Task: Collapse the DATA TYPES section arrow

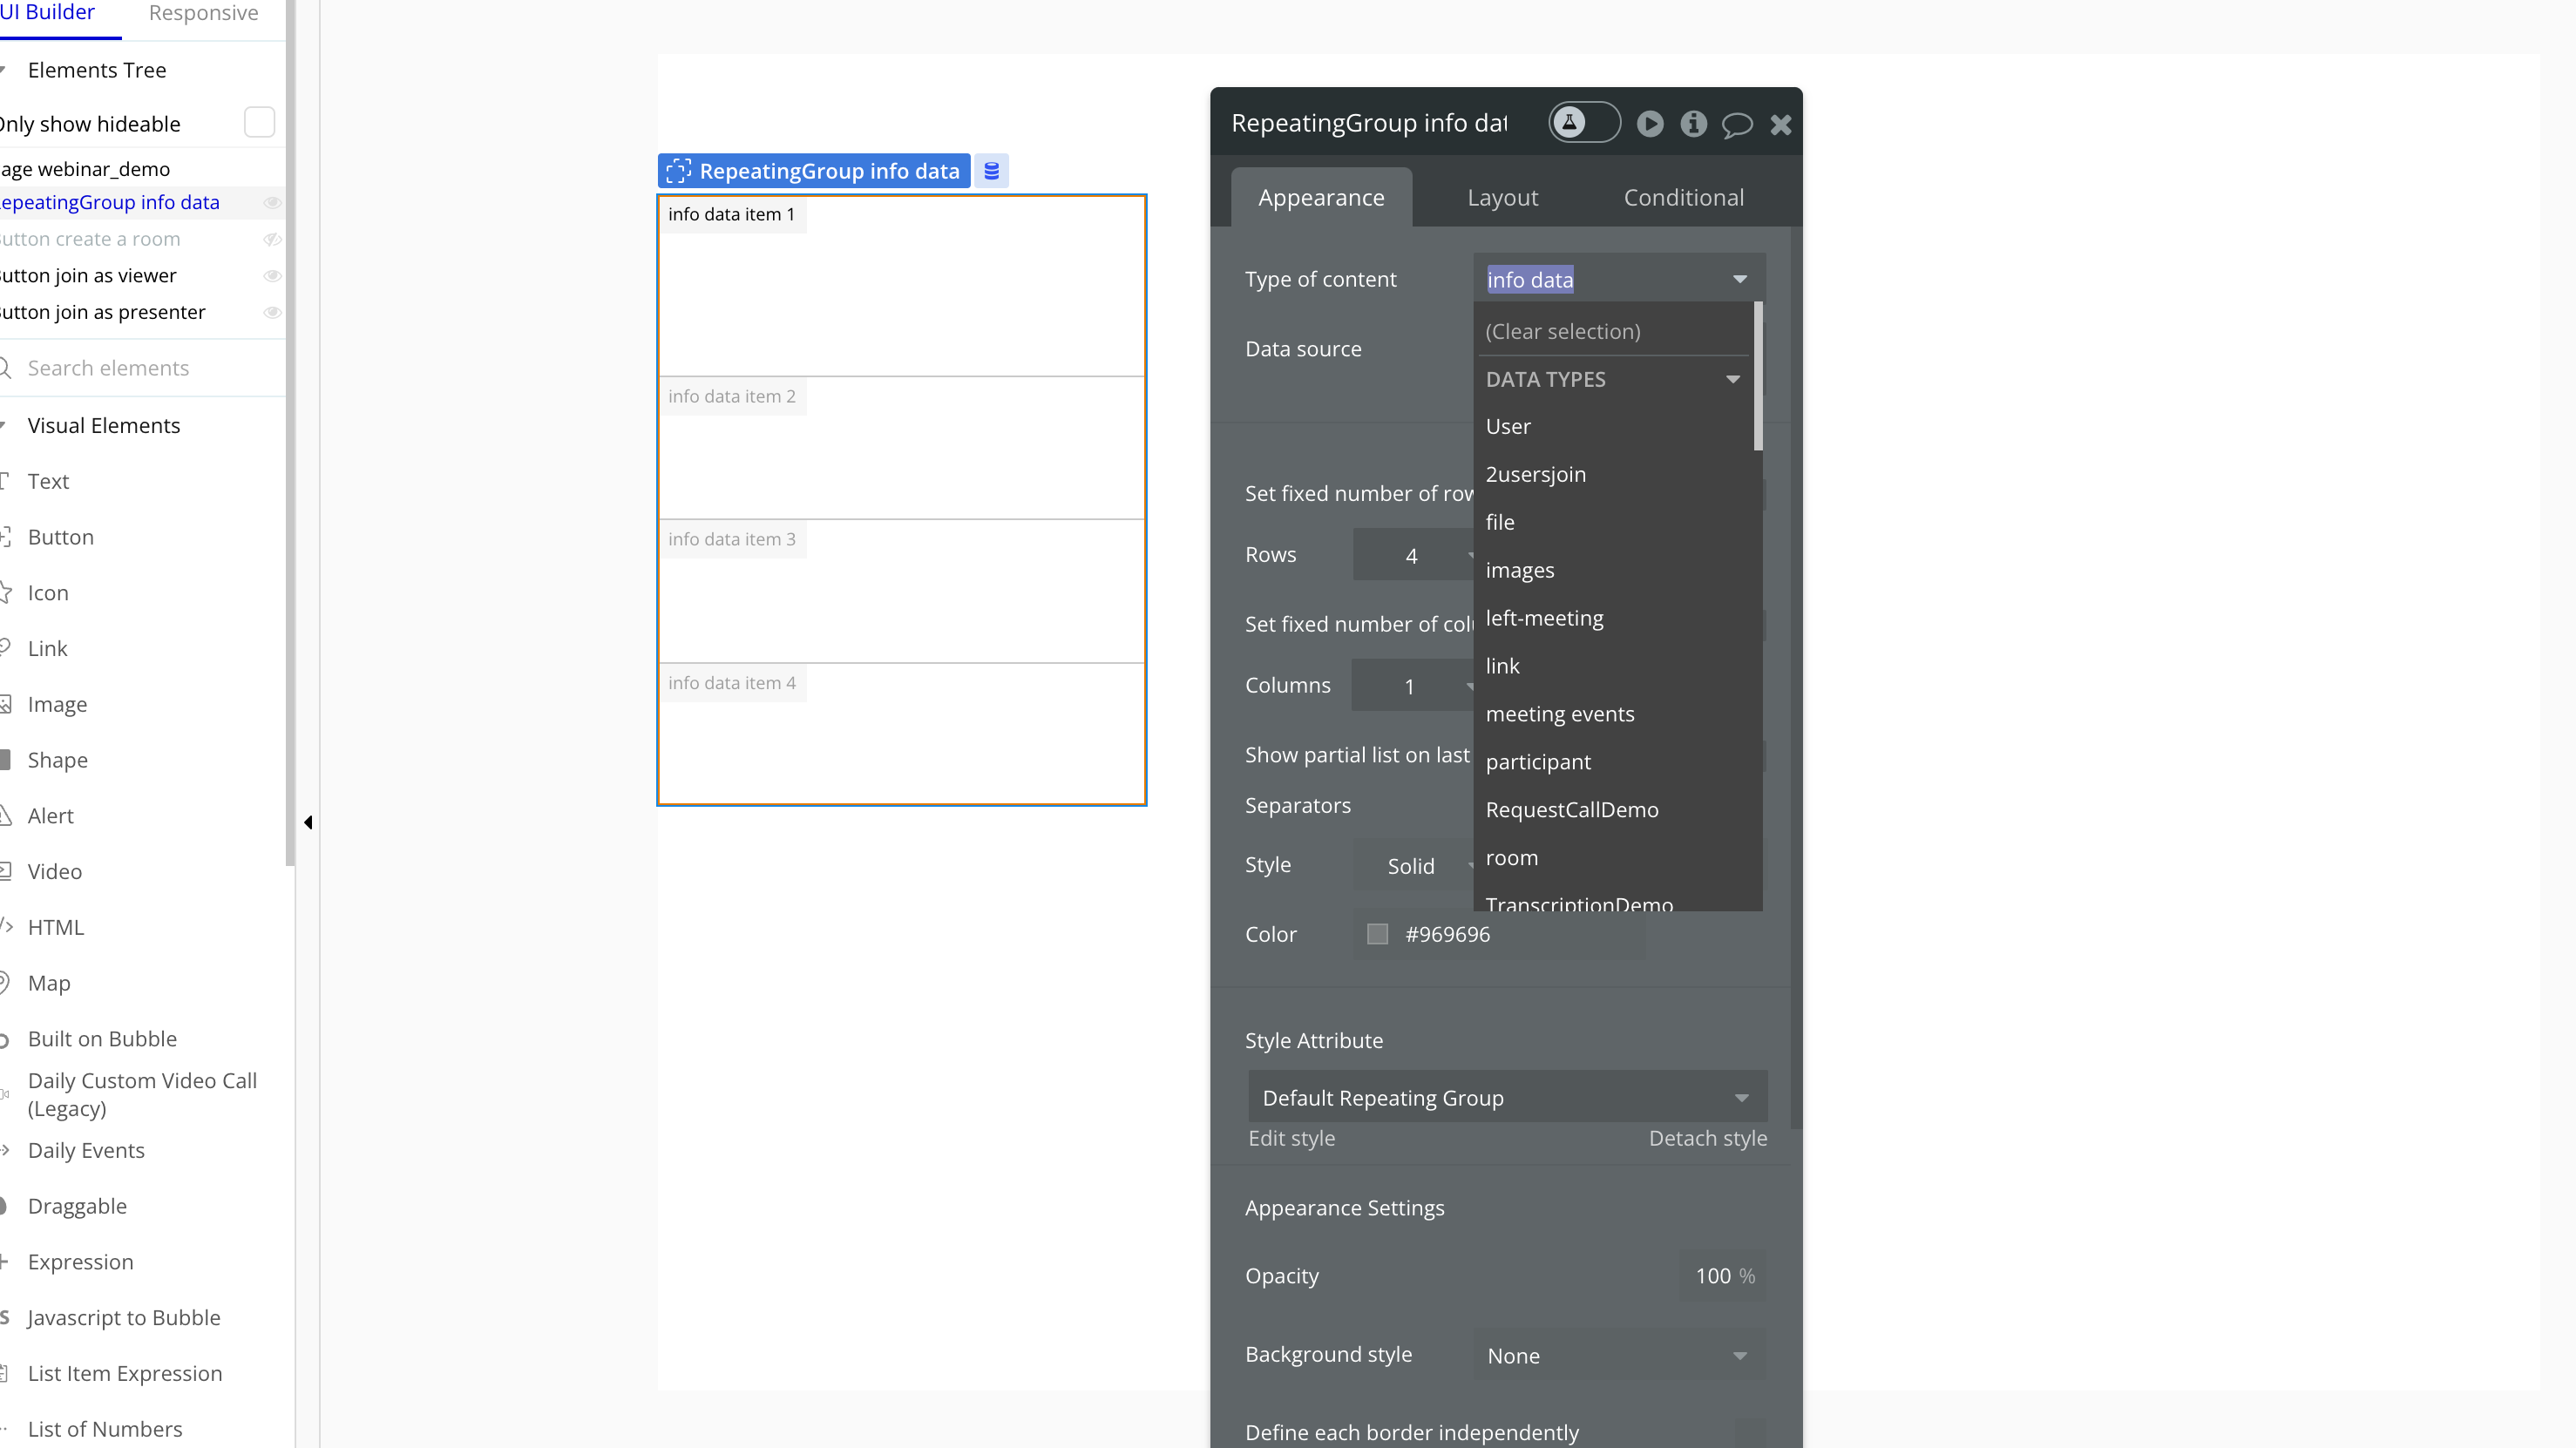Action: 1732,380
